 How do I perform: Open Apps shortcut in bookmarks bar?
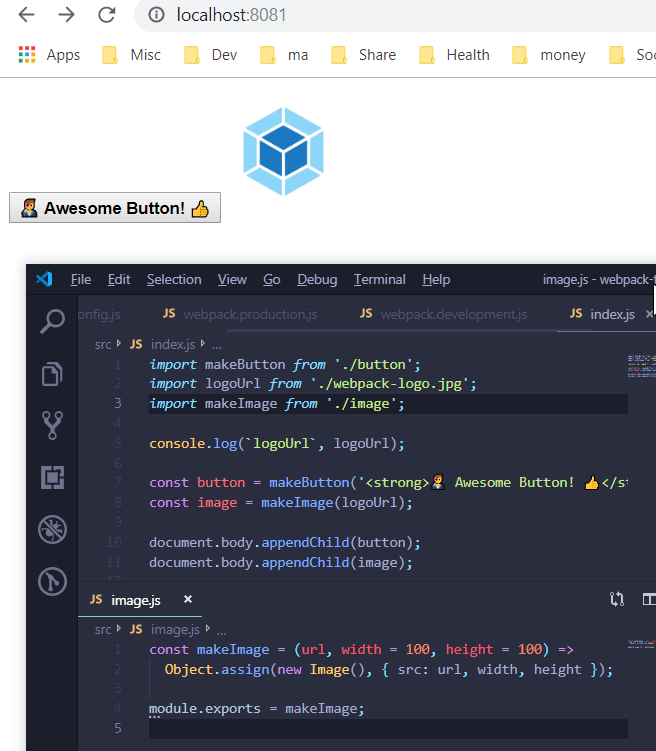pos(49,55)
